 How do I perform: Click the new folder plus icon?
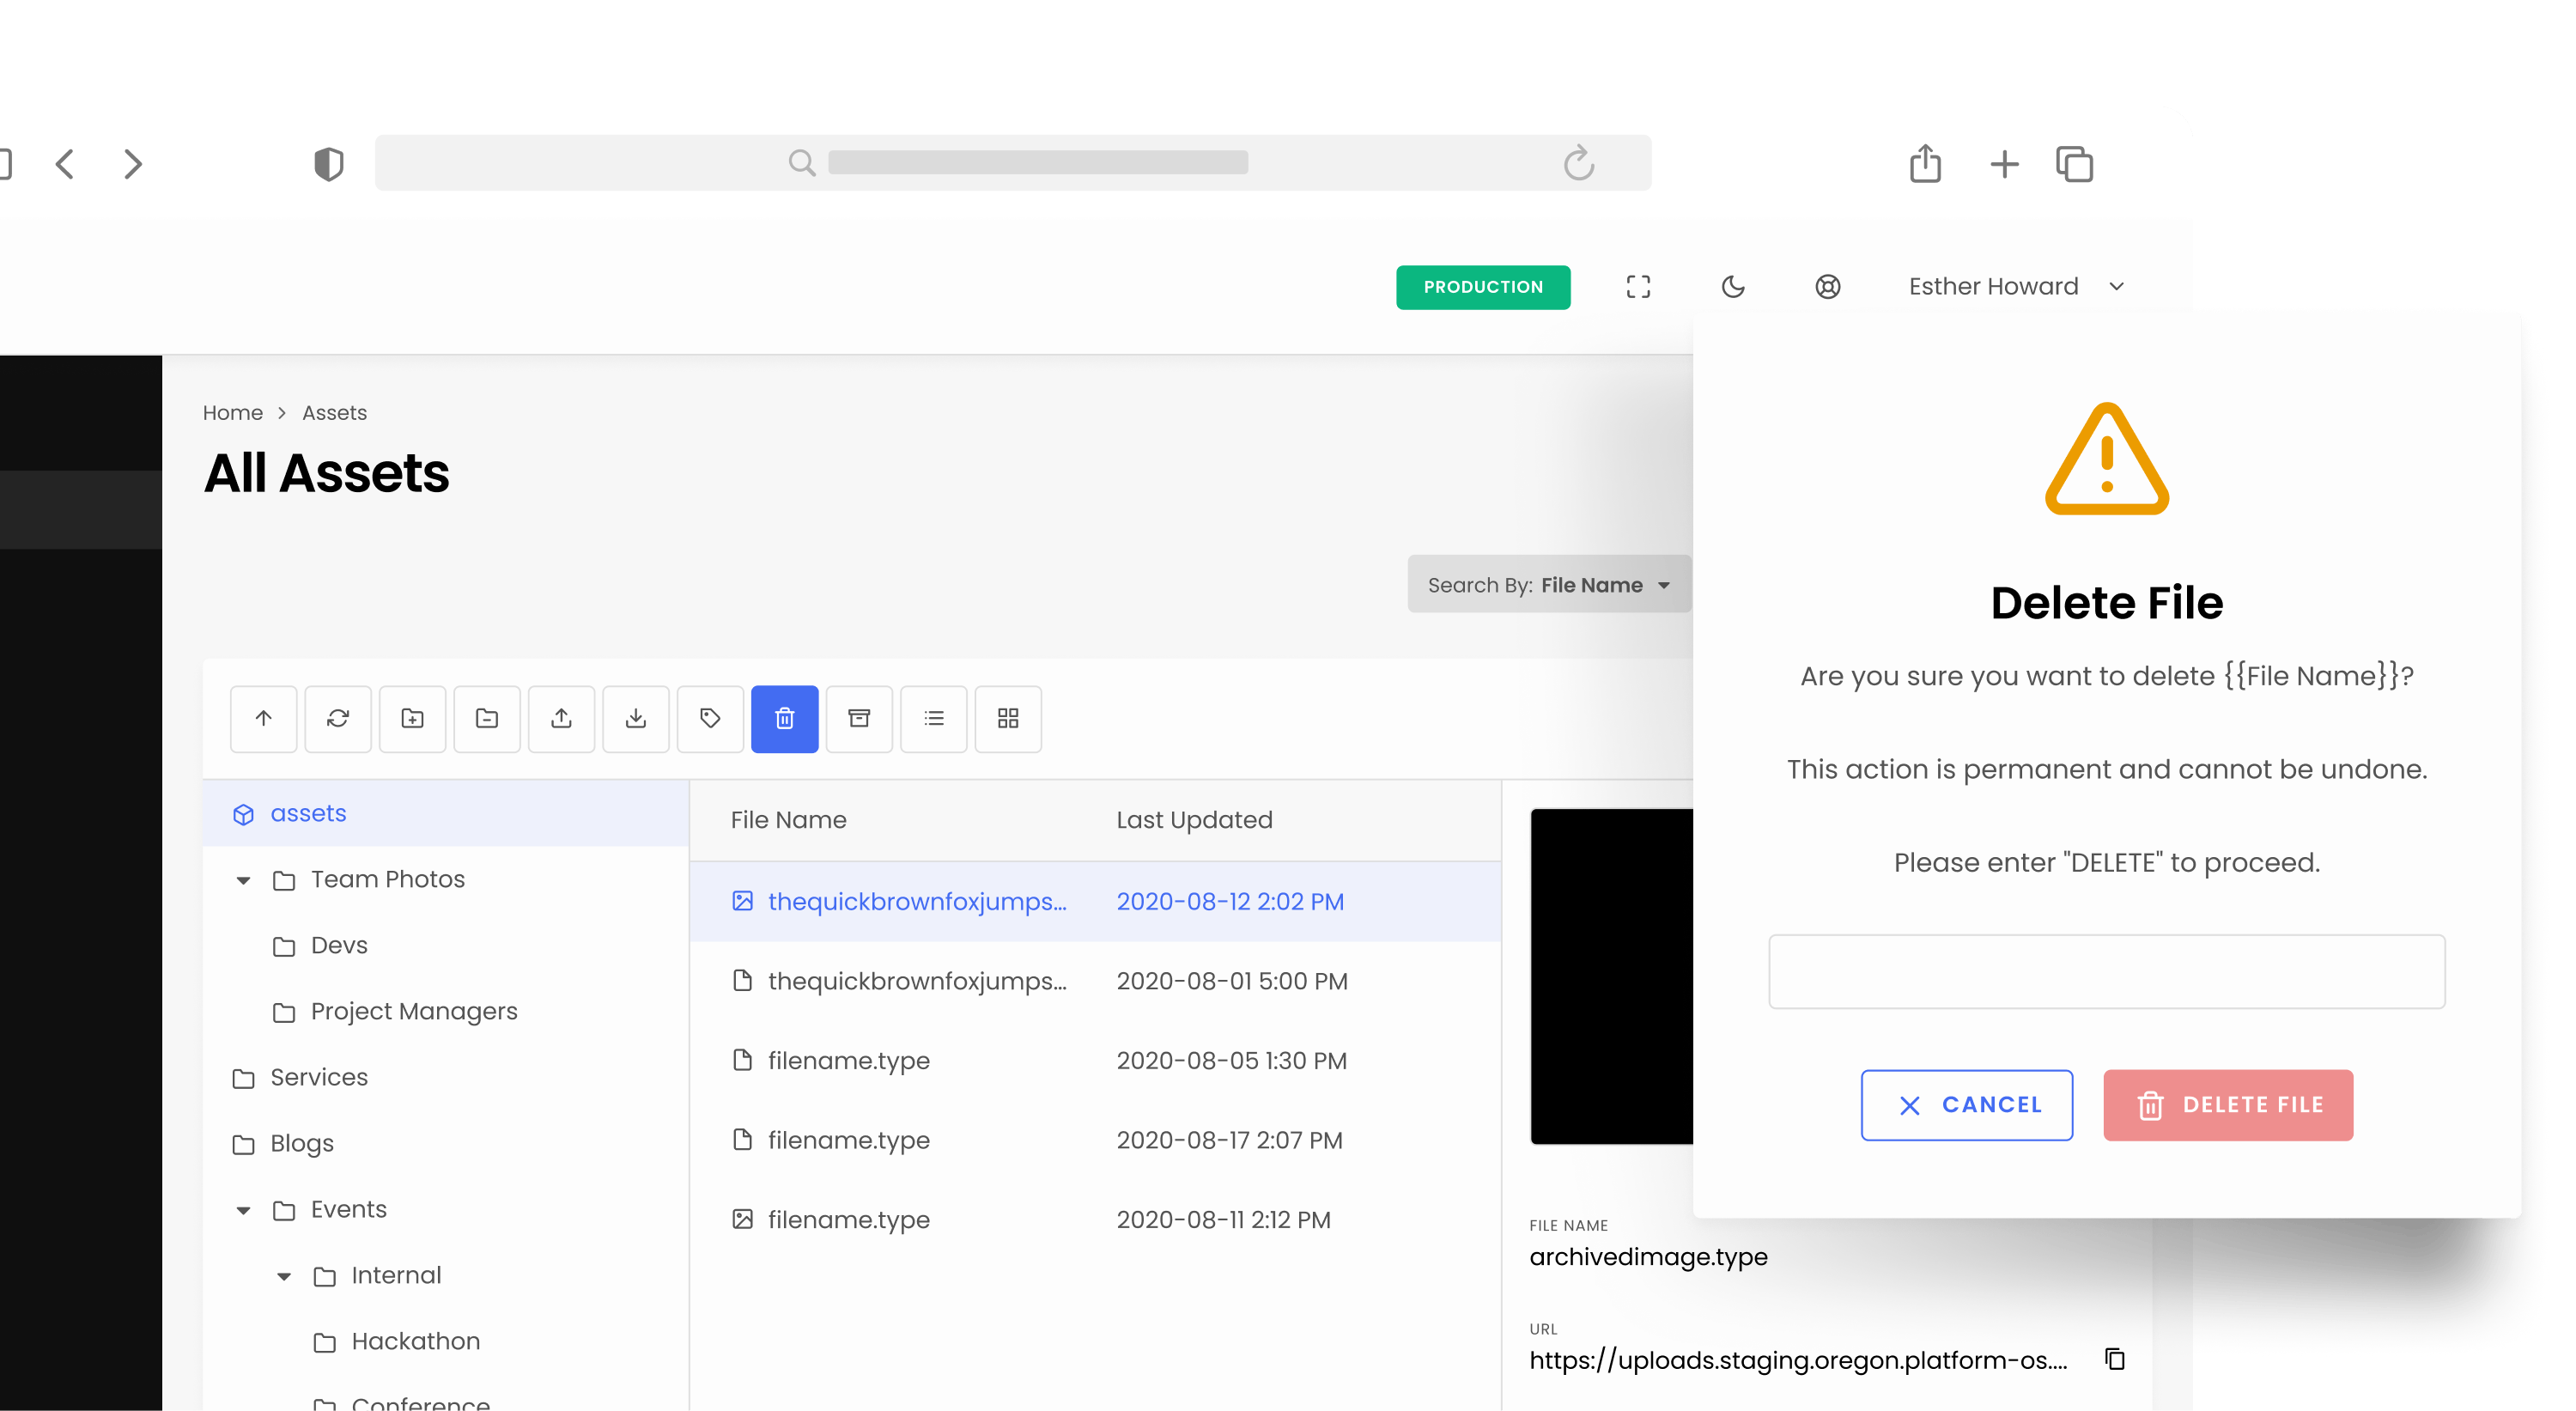[x=412, y=718]
